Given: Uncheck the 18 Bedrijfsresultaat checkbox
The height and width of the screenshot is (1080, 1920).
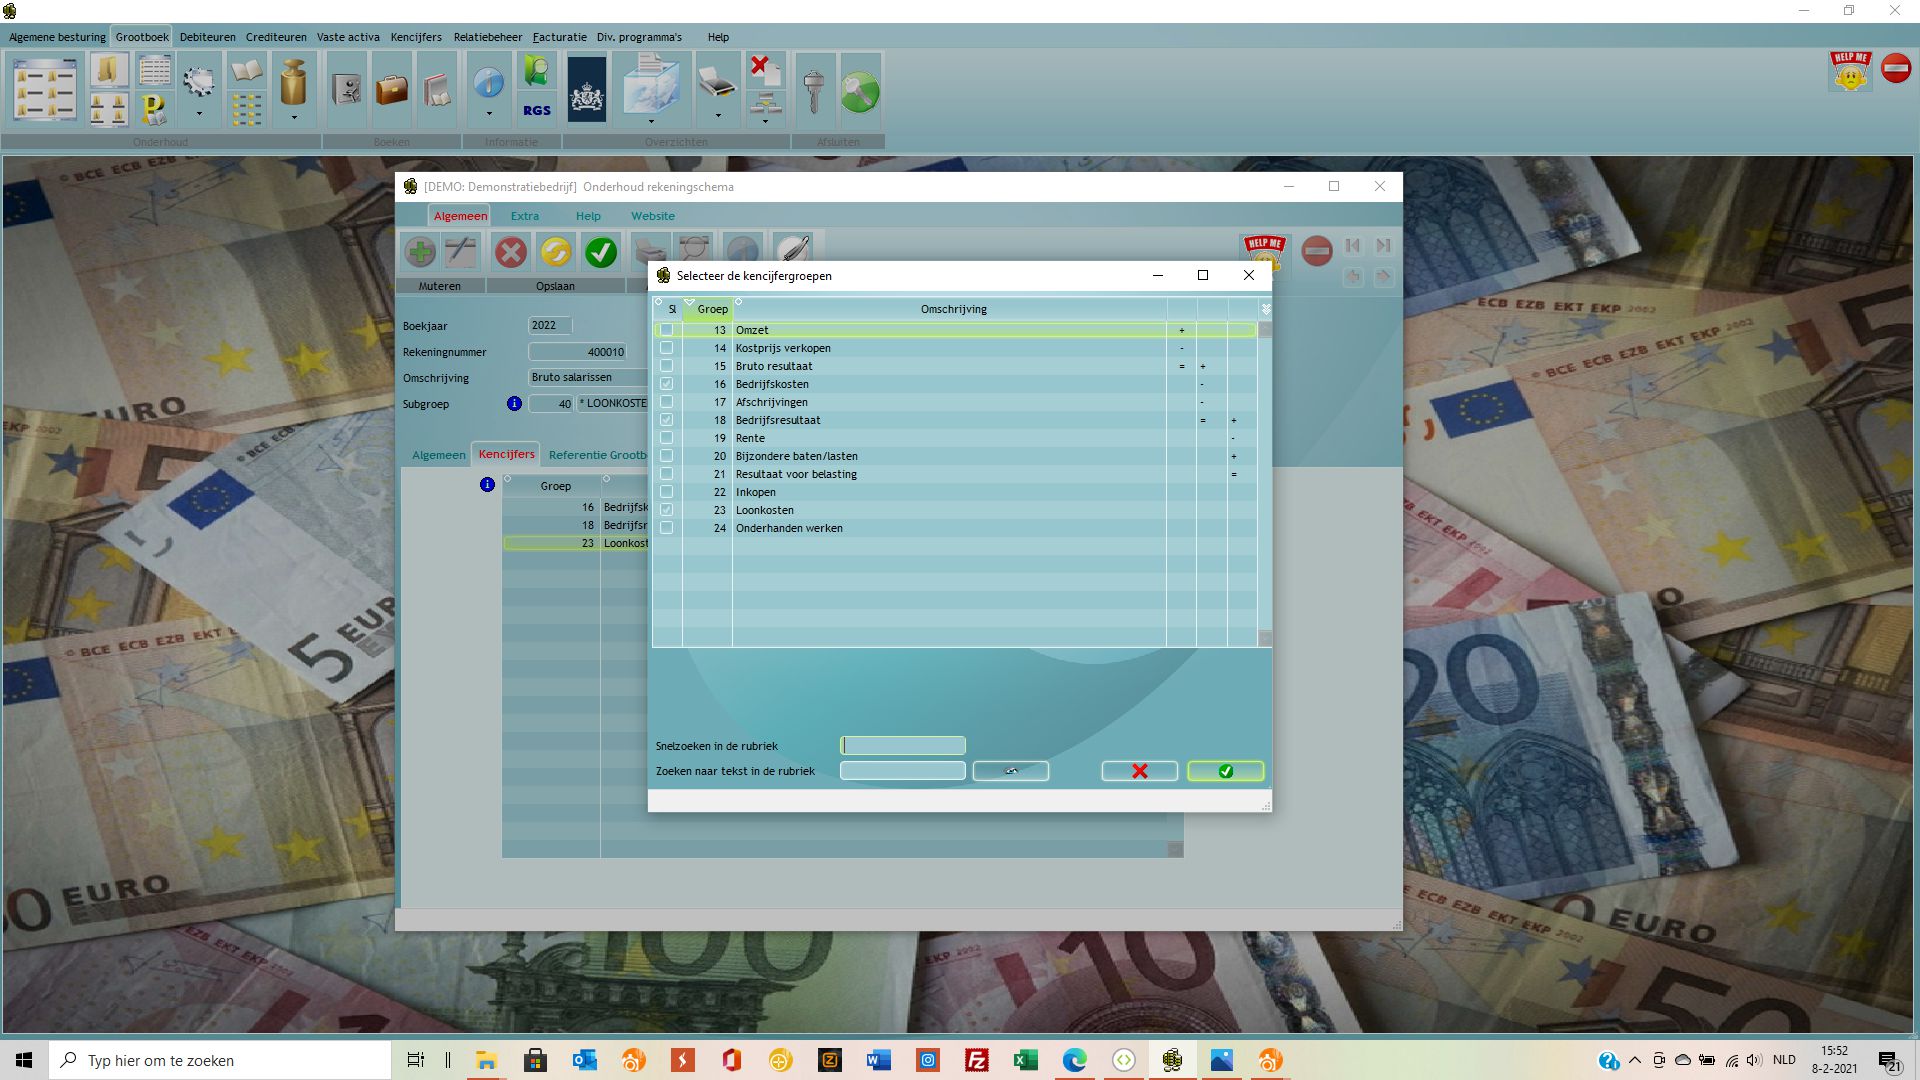Looking at the screenshot, I should coord(666,420).
